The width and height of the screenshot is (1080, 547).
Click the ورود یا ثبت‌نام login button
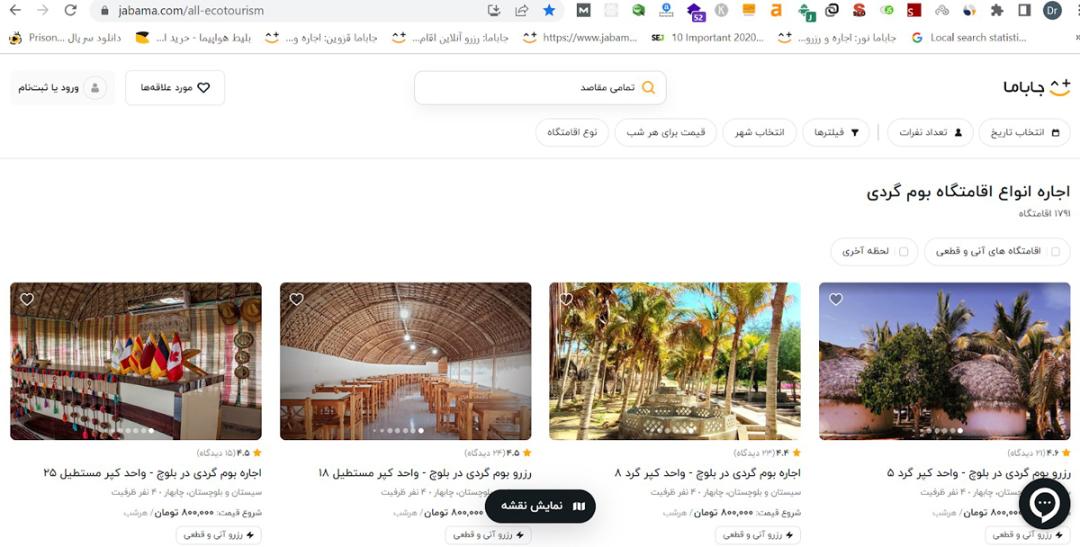click(x=62, y=87)
